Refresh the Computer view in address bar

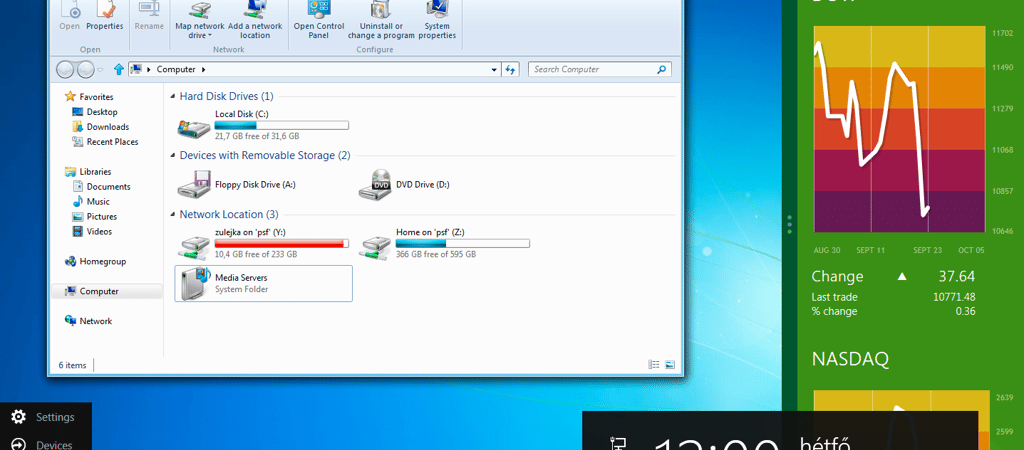511,69
